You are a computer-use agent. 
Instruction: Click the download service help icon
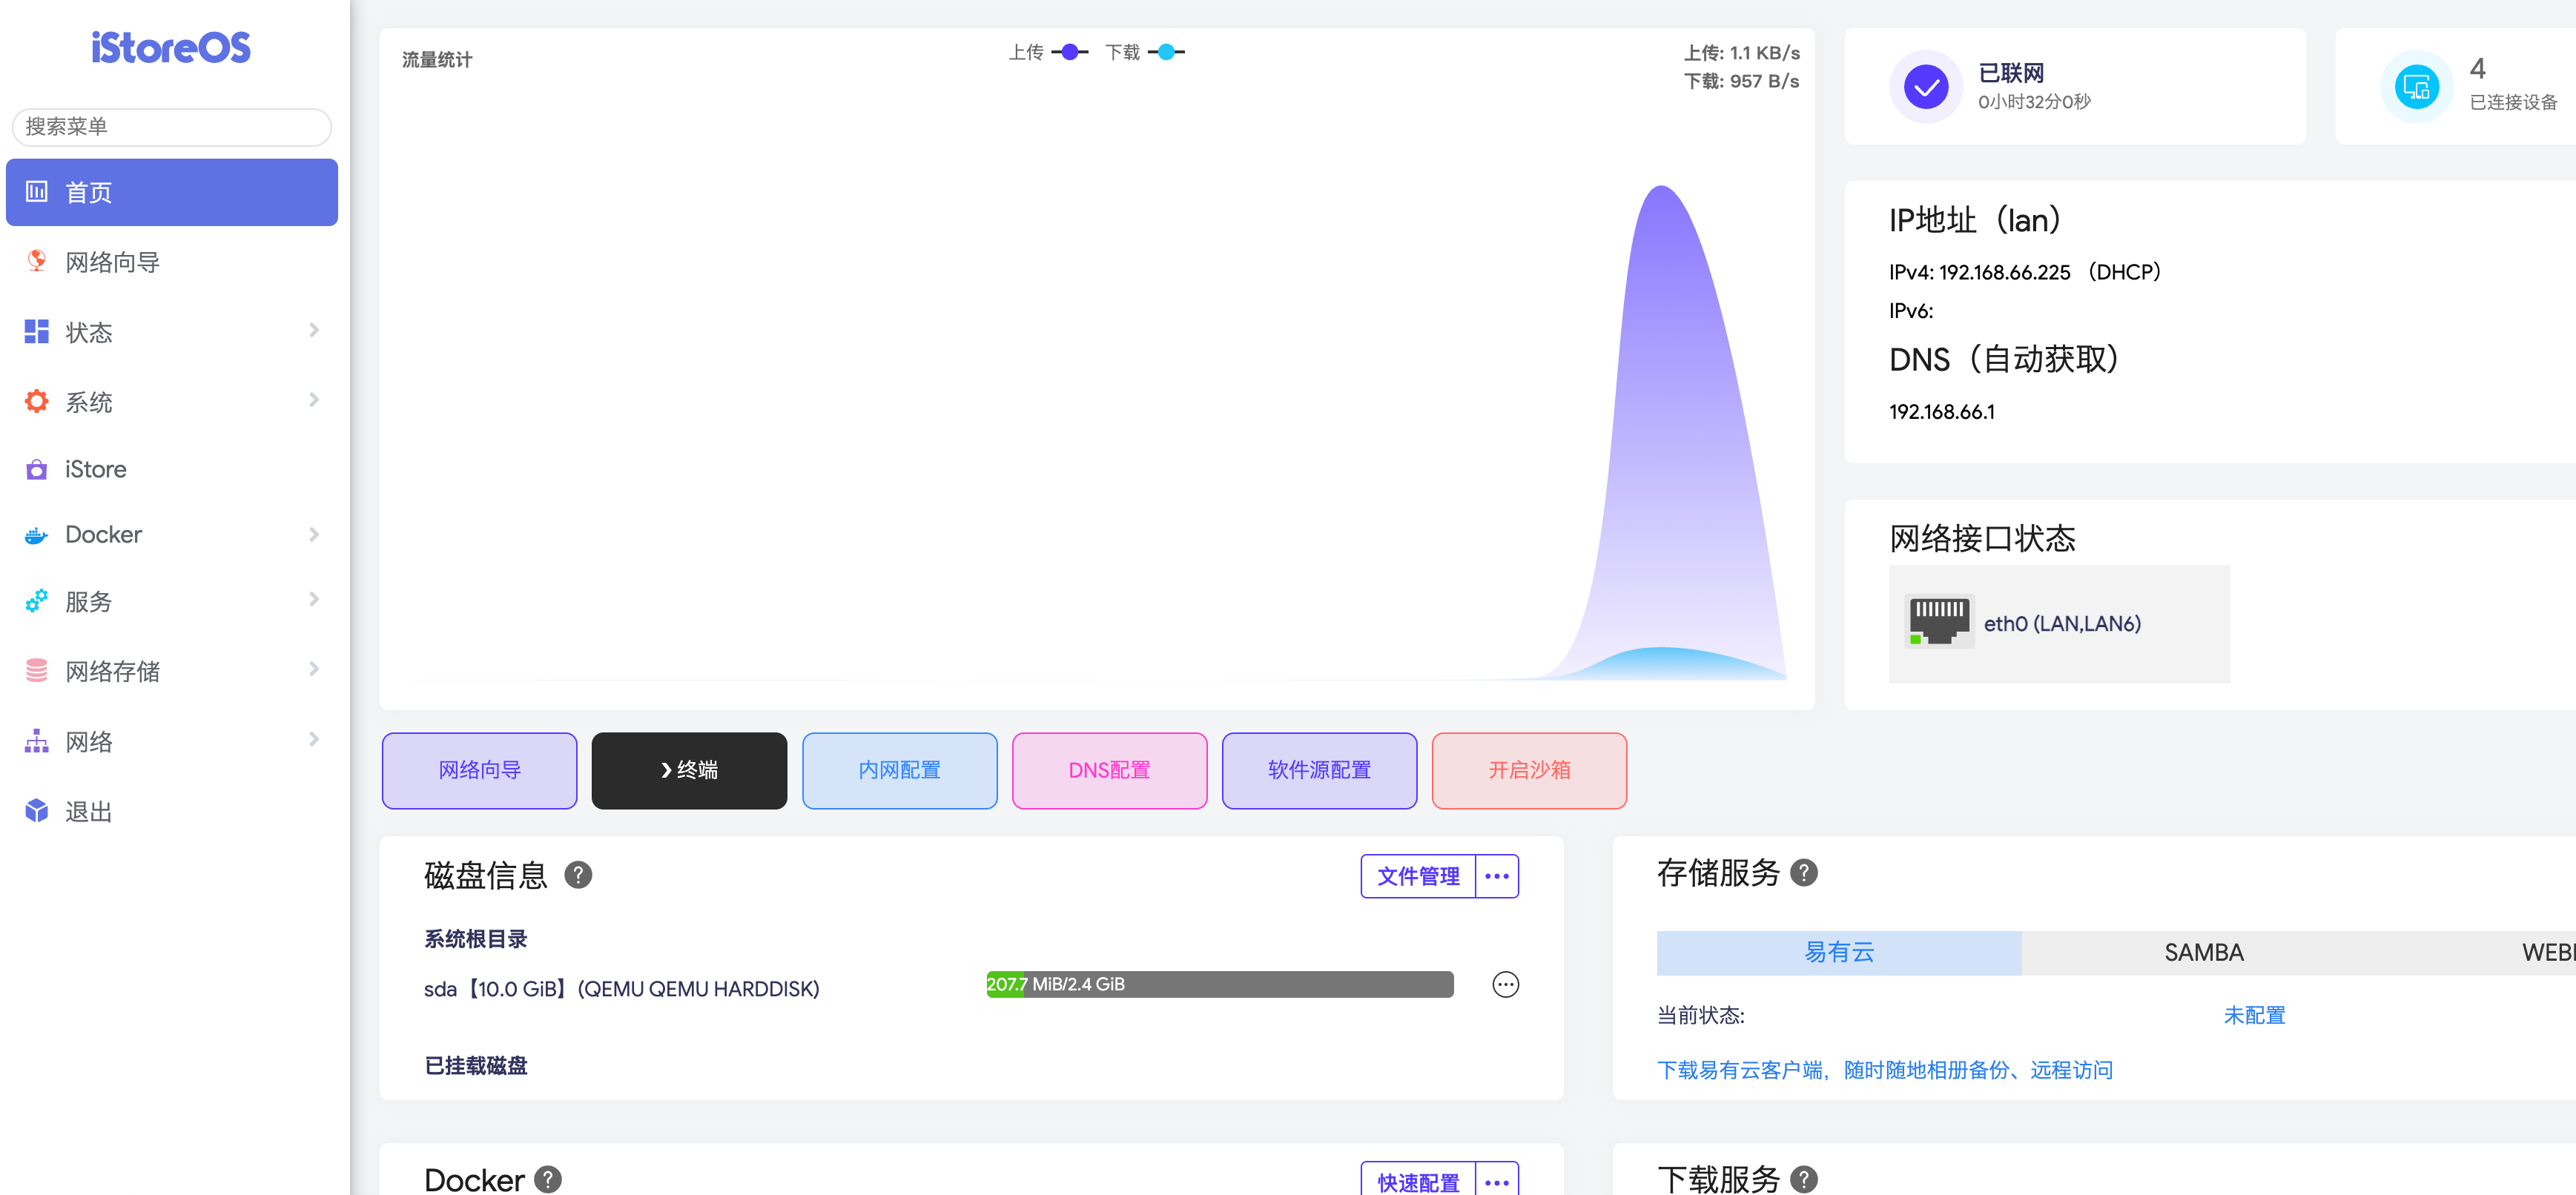(x=1803, y=1179)
